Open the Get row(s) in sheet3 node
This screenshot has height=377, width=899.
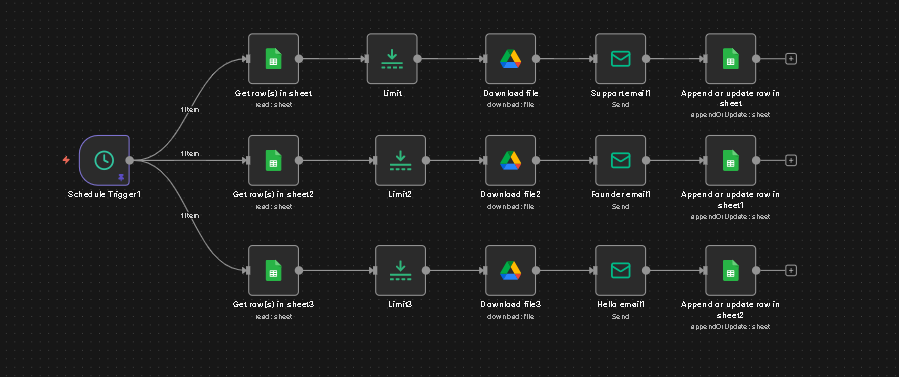click(273, 270)
